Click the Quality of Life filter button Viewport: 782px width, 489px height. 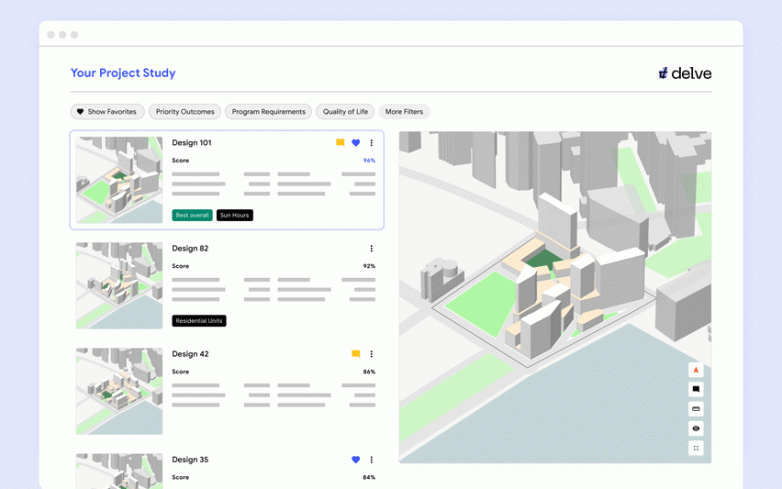pos(345,112)
